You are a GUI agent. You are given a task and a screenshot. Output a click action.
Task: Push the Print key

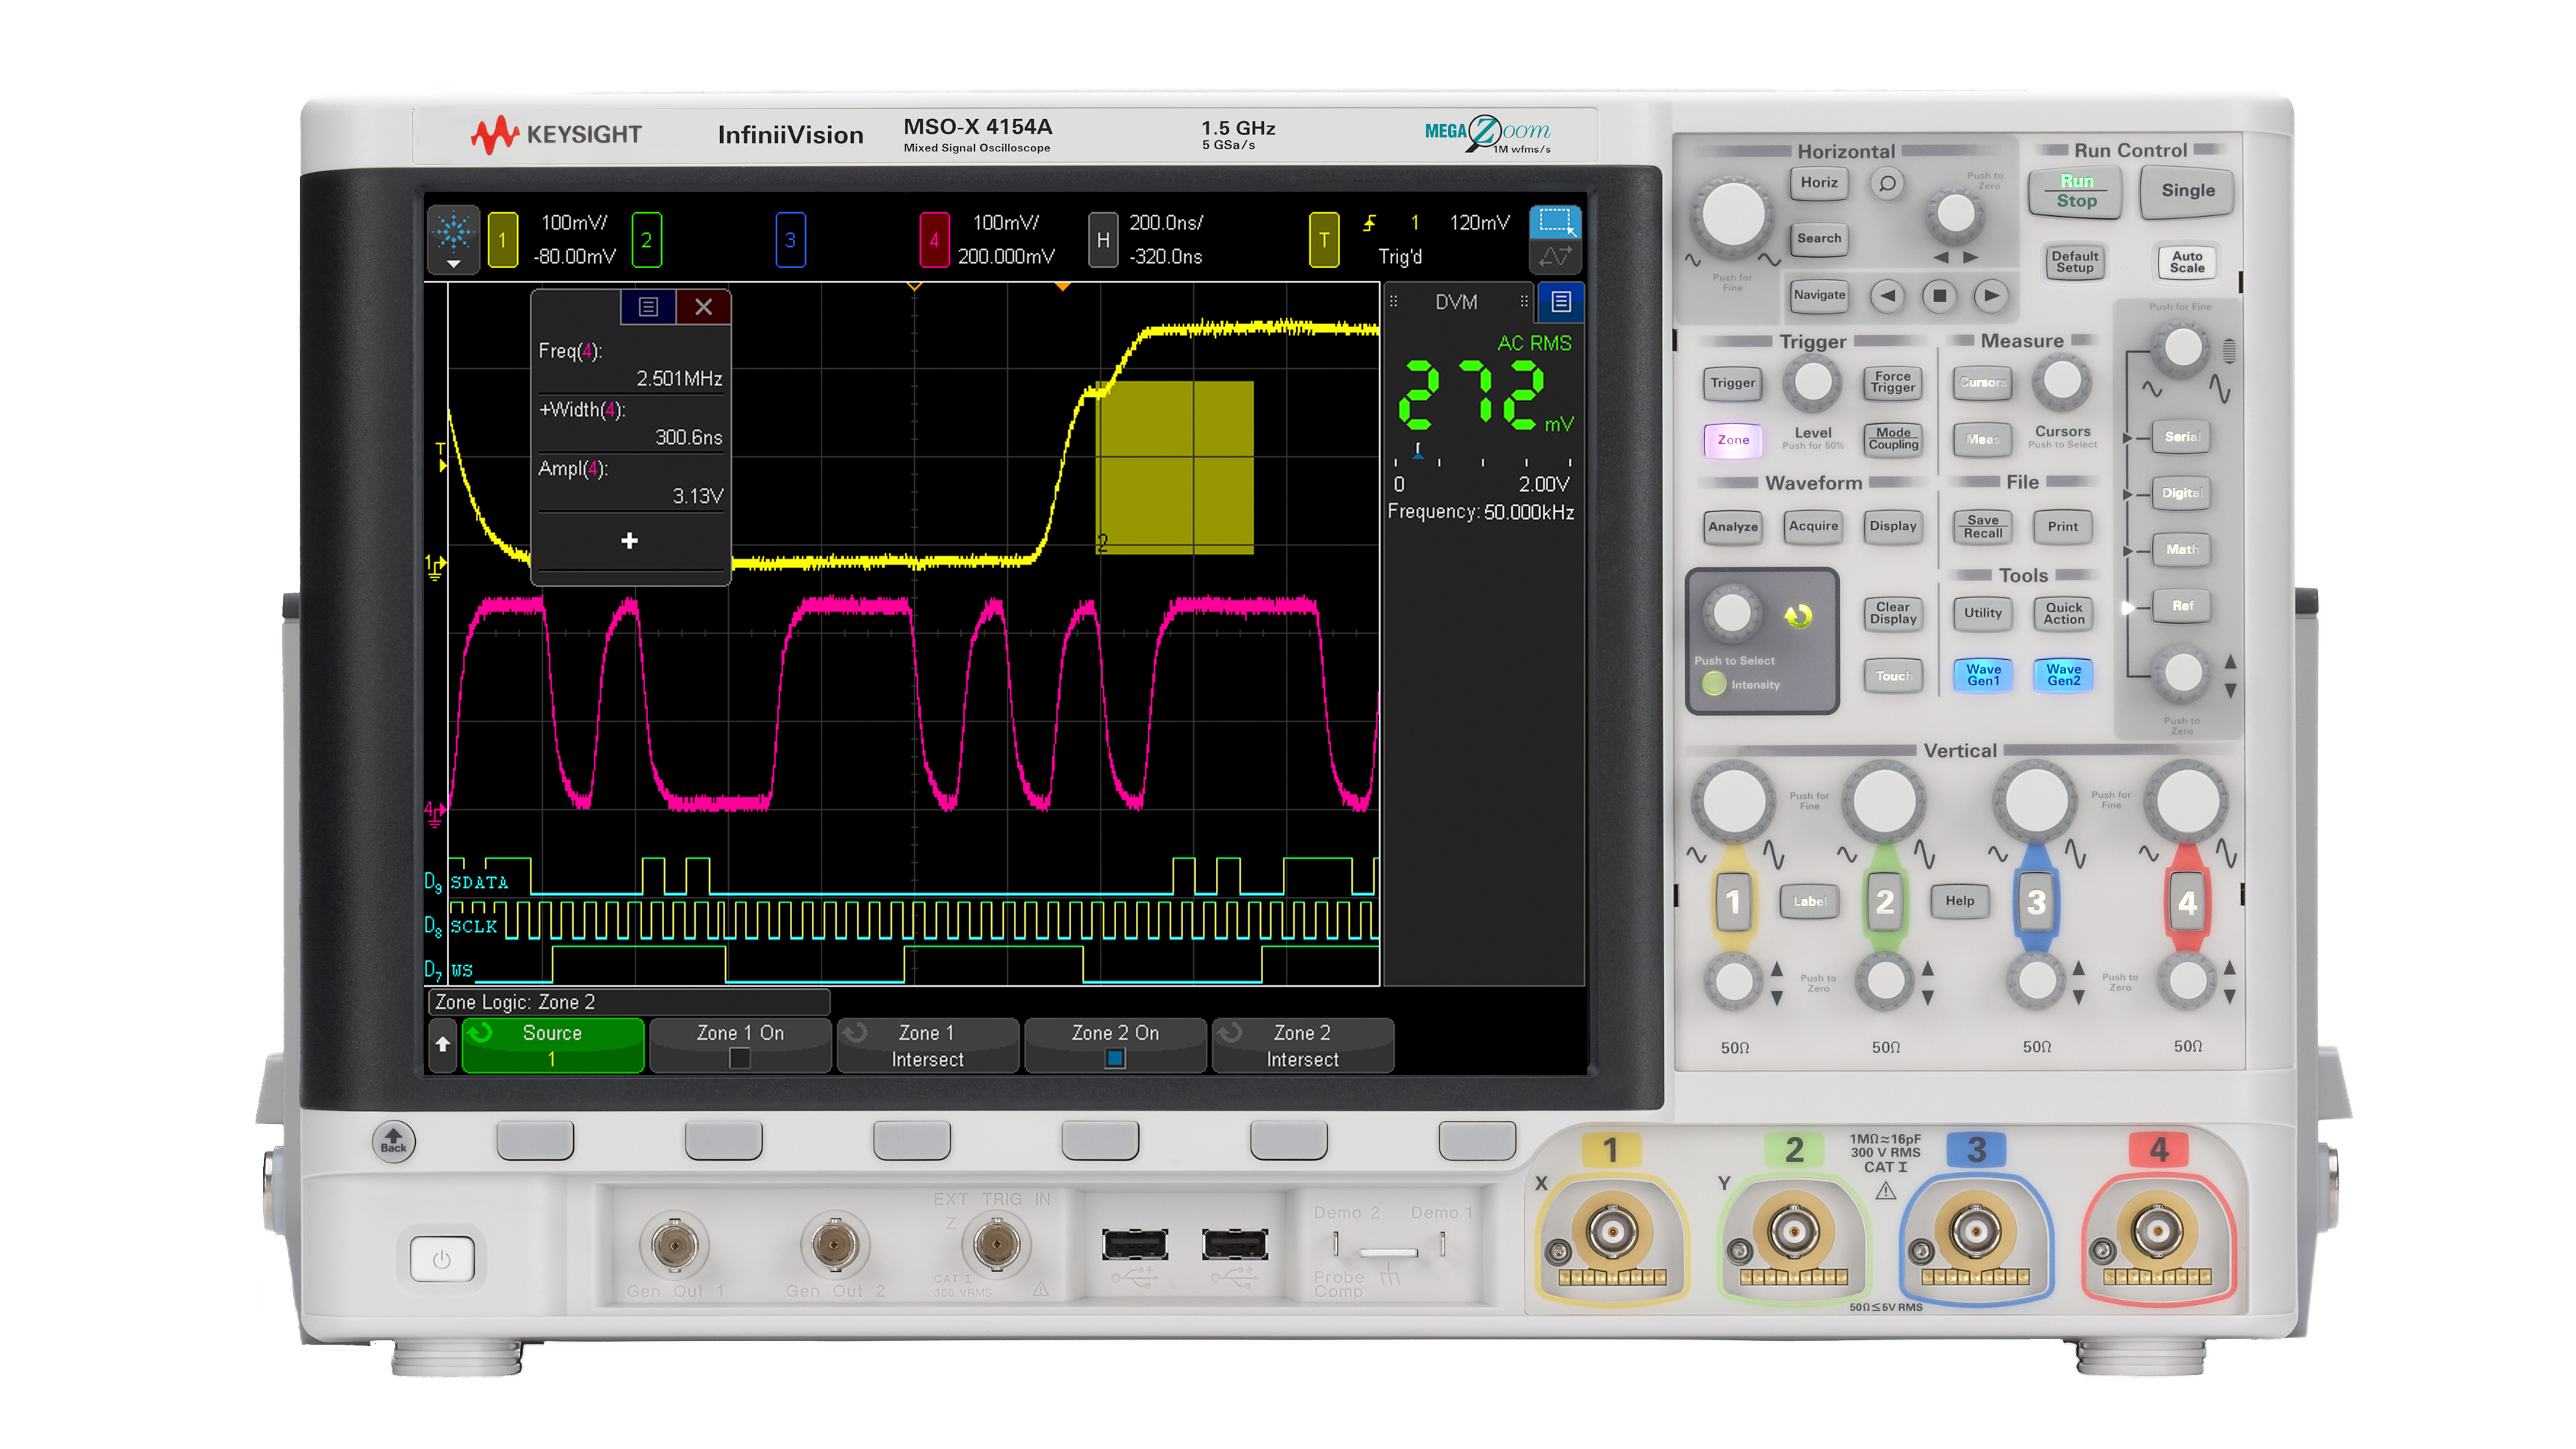[x=2062, y=526]
